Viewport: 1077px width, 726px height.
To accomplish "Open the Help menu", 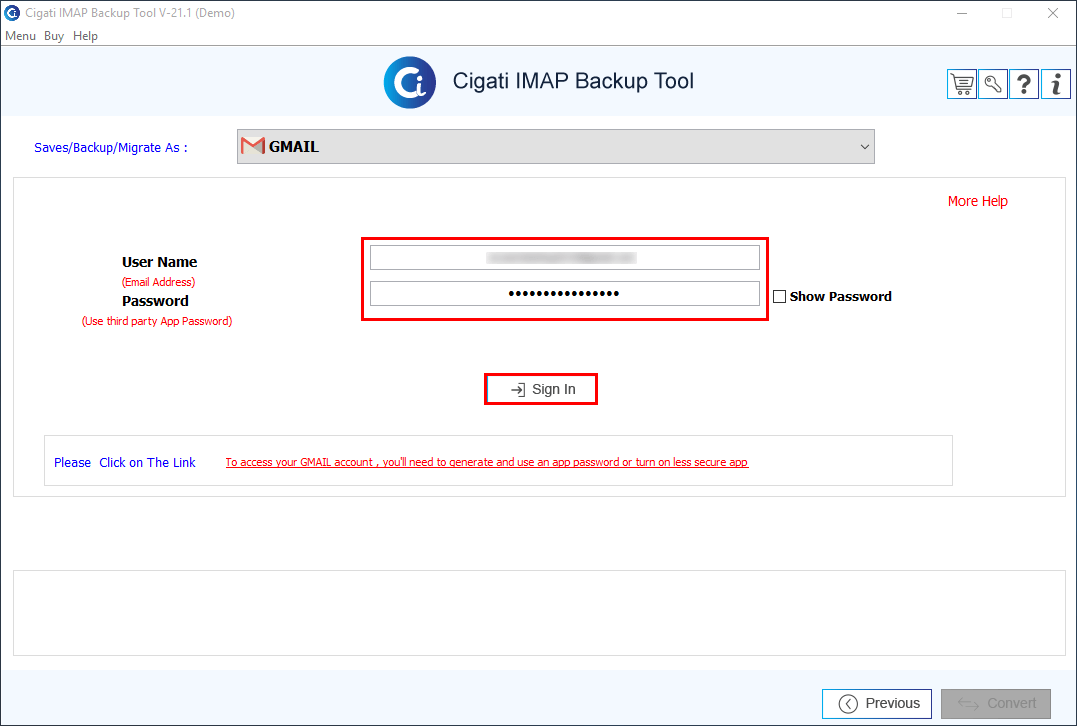I will tap(85, 36).
